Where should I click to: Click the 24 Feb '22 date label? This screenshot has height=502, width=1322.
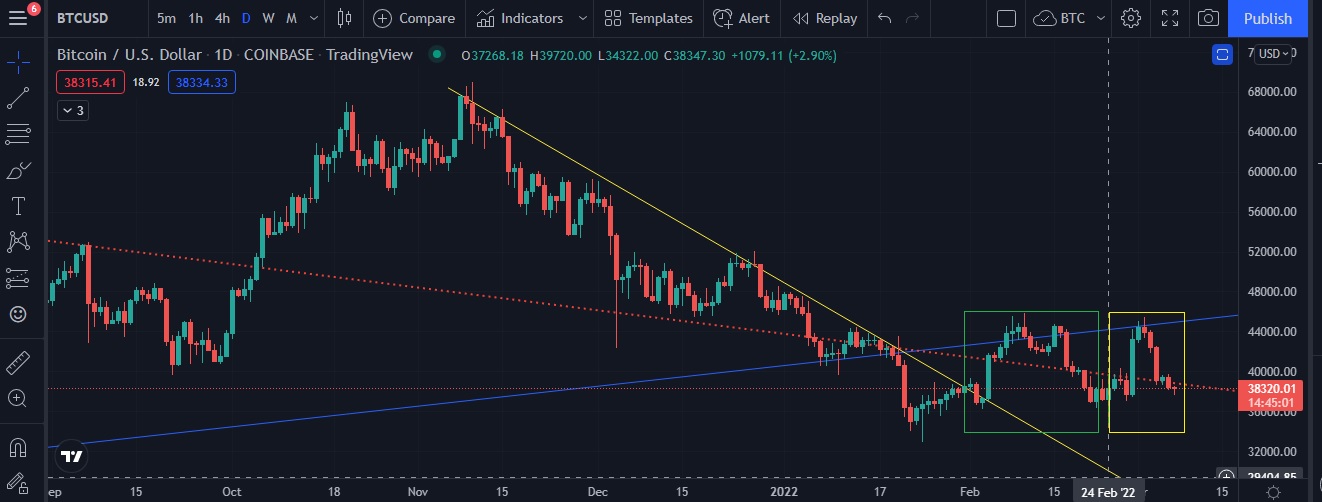pos(1108,493)
